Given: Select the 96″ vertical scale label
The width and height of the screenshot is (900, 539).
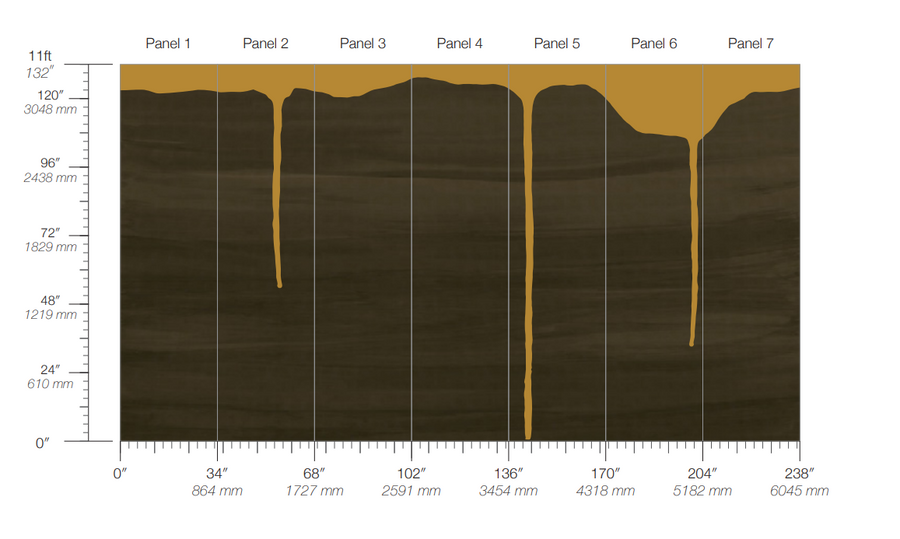Looking at the screenshot, I should pyautogui.click(x=50, y=164).
